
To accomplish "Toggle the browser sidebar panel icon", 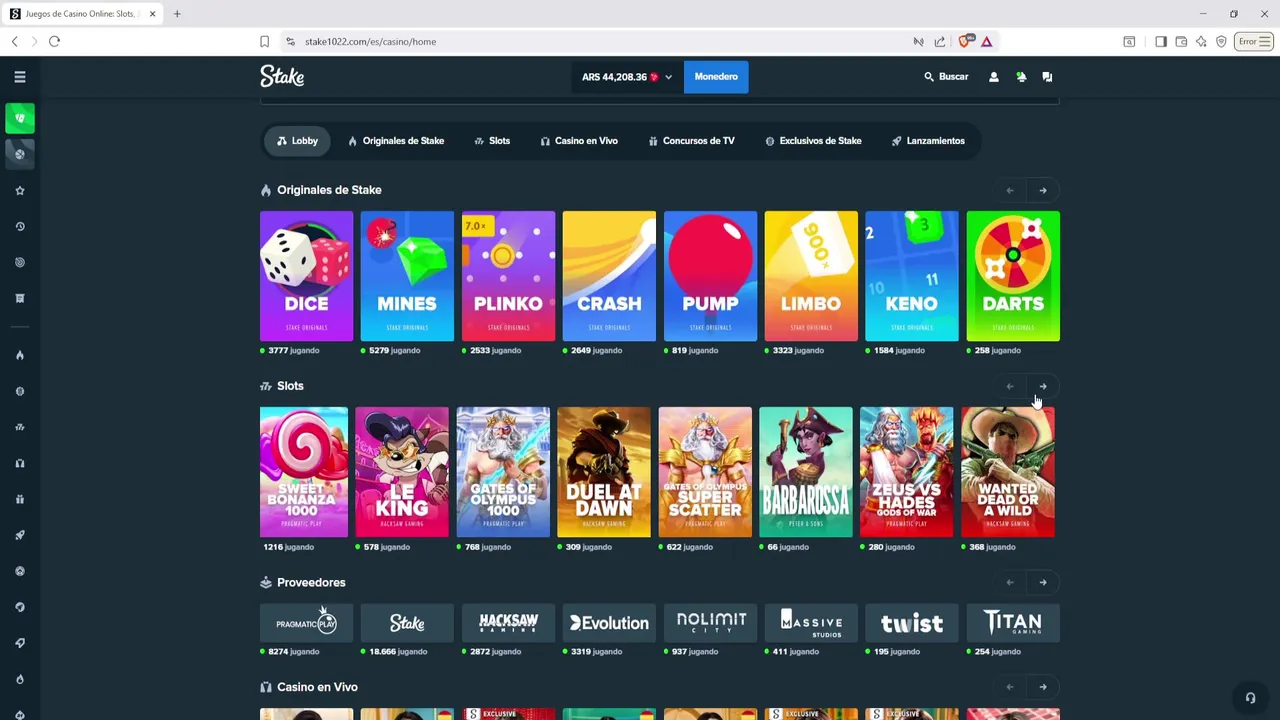I will [1161, 41].
